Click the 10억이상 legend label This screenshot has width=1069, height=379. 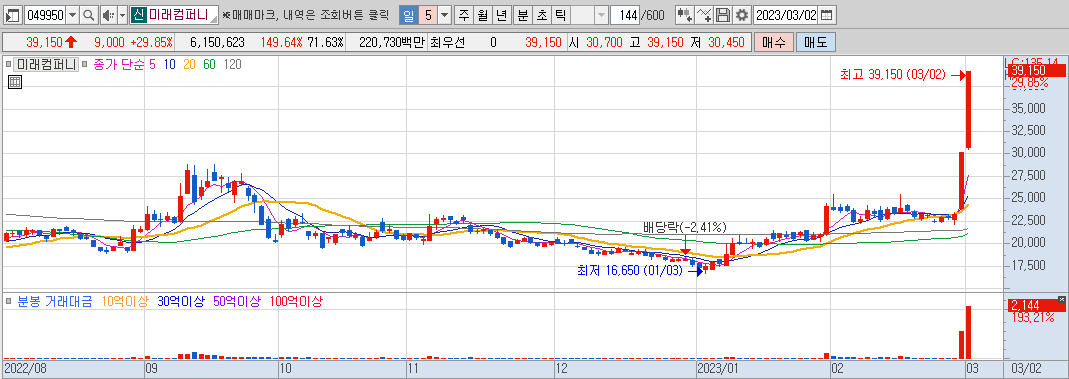point(125,301)
